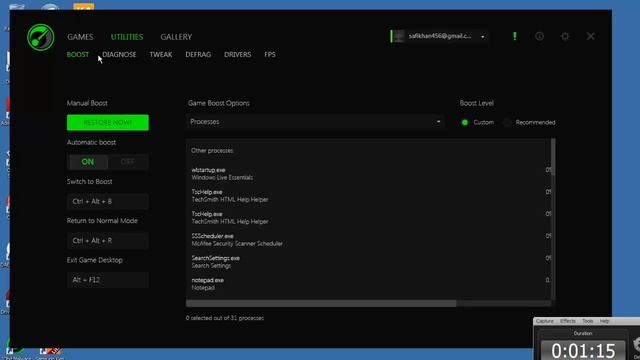The height and width of the screenshot is (360, 640).
Task: Click the Exit Game Desktop hotkey field
Action: [x=108, y=280]
